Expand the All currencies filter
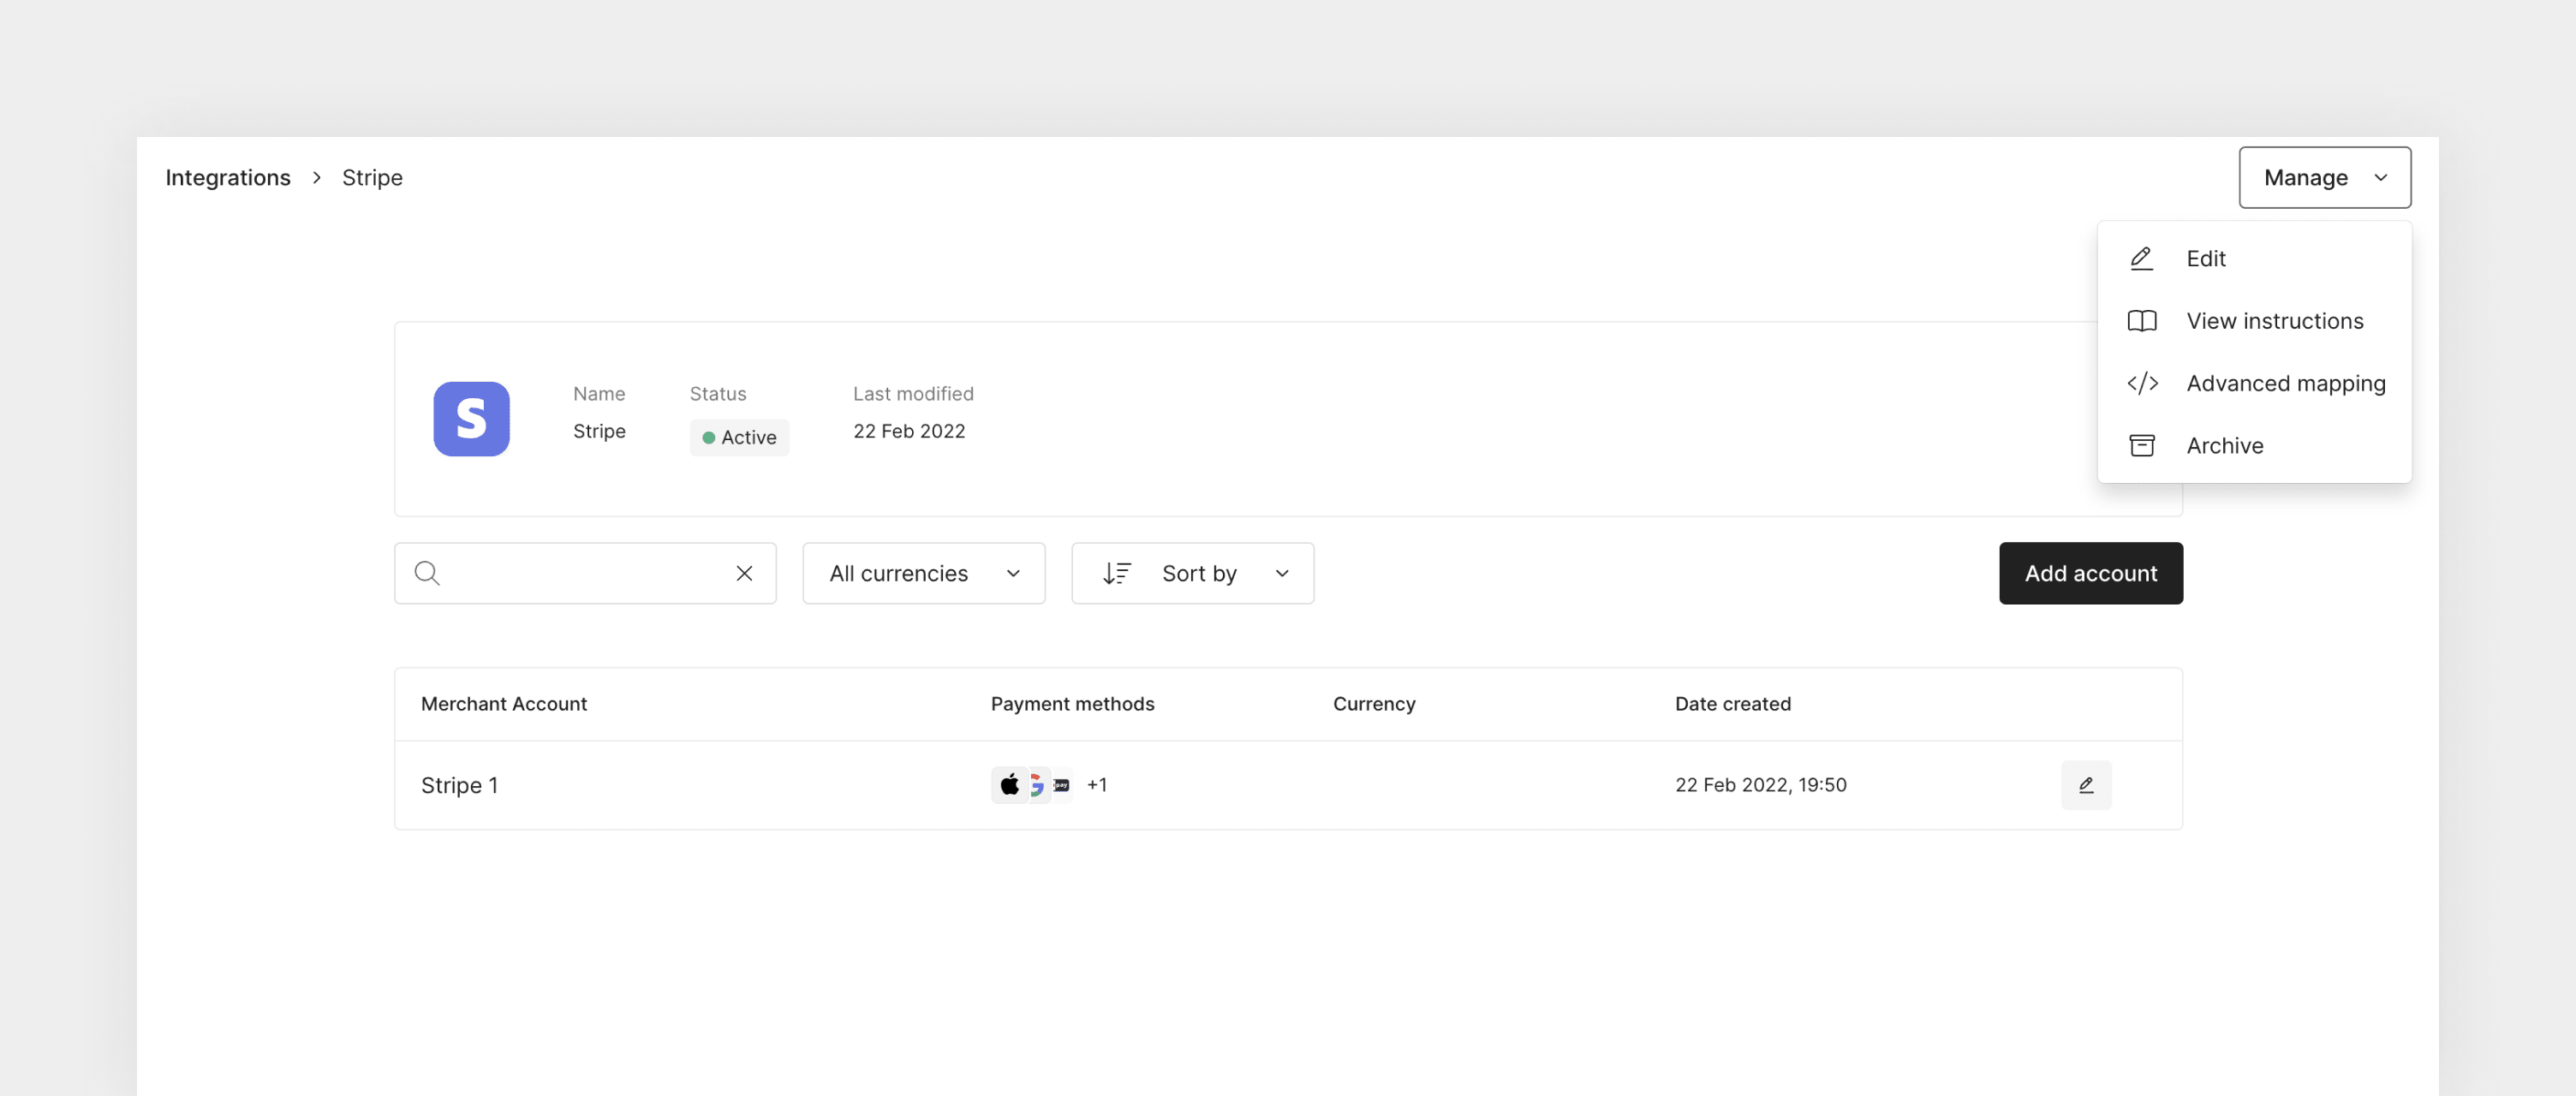This screenshot has width=2576, height=1096. (x=923, y=573)
